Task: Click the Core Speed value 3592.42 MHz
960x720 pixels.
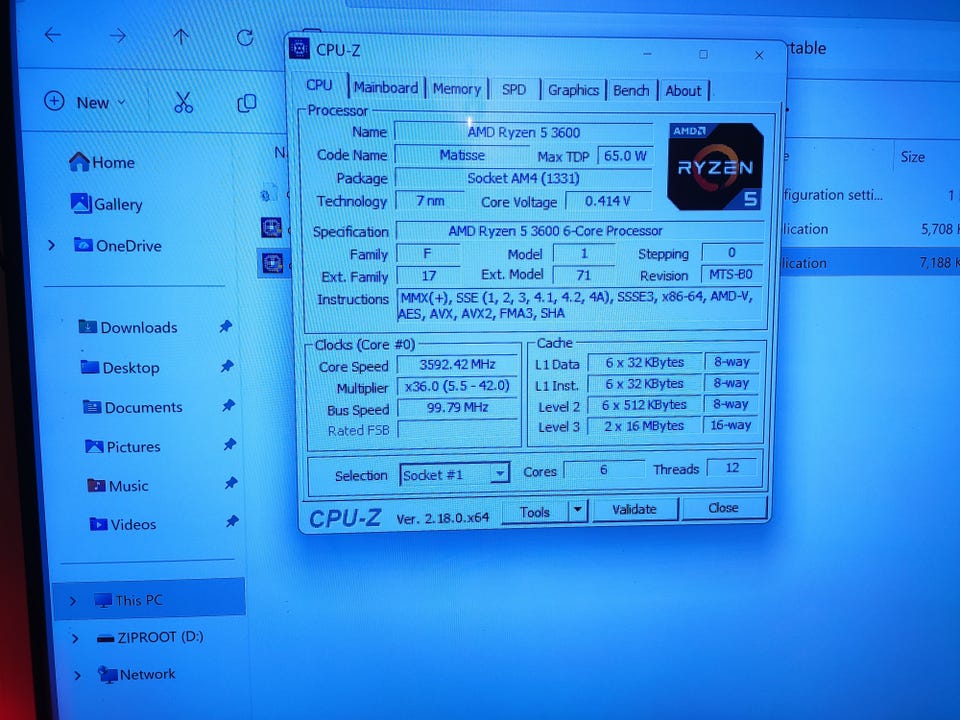Action: [457, 364]
